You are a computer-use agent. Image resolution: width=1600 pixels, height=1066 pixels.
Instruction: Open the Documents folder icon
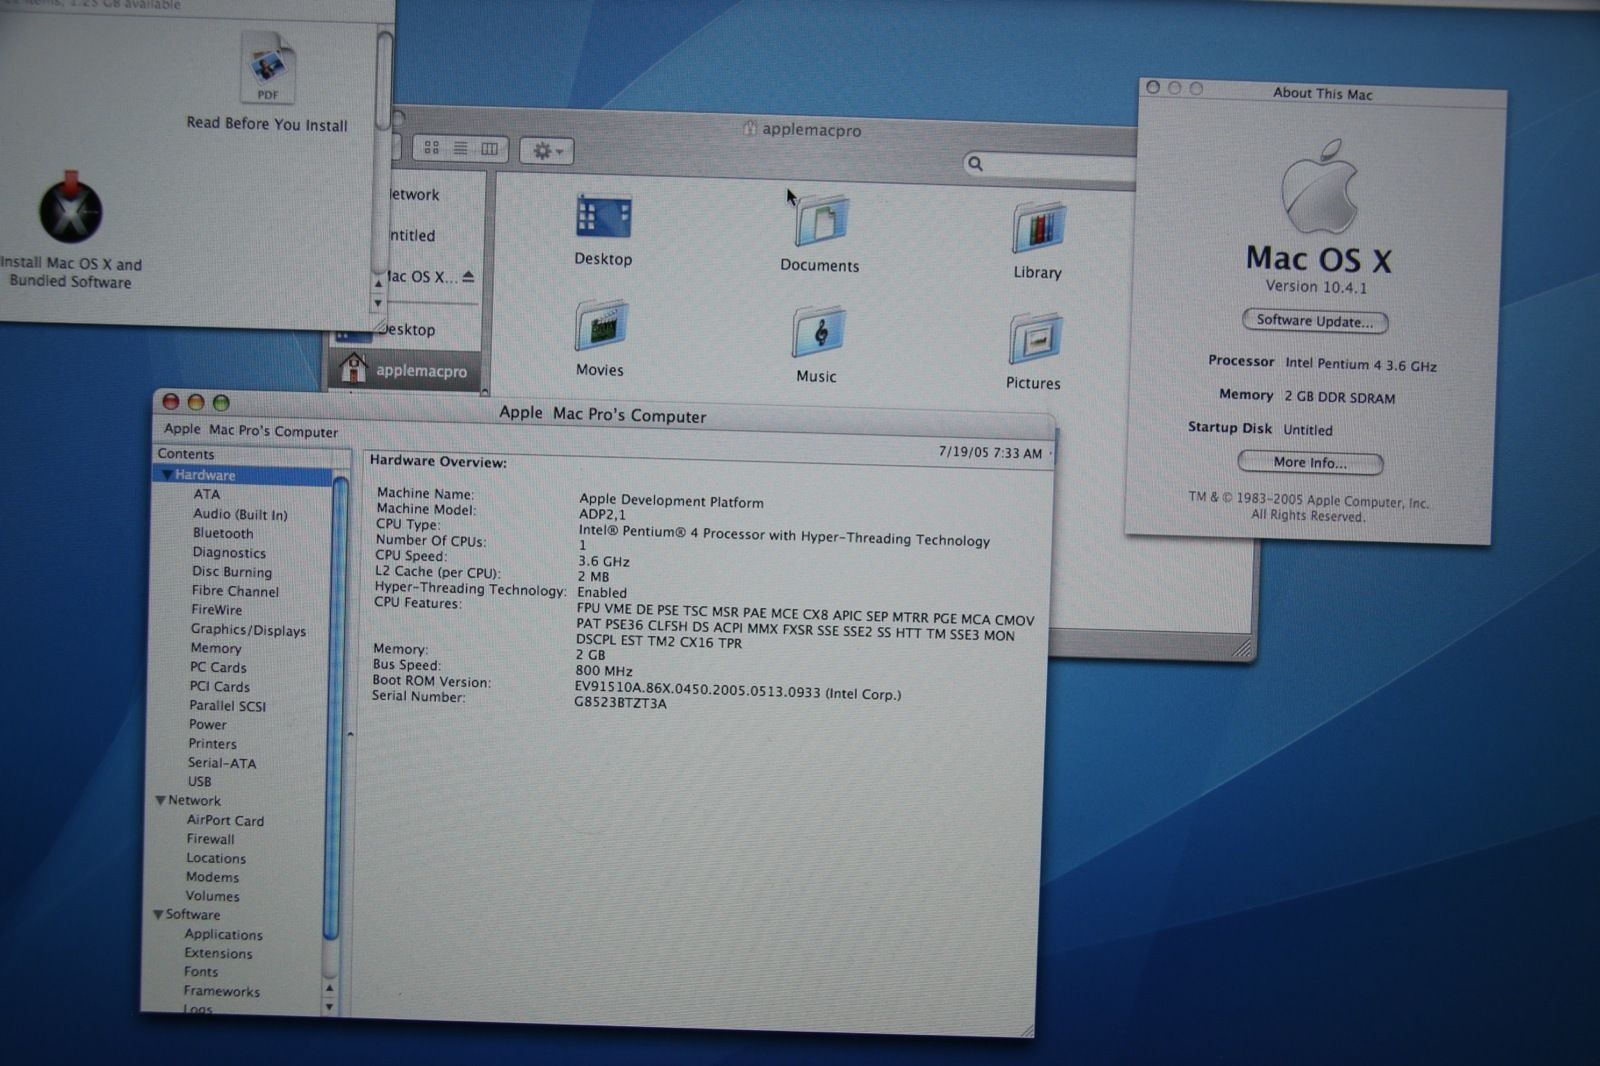[821, 220]
